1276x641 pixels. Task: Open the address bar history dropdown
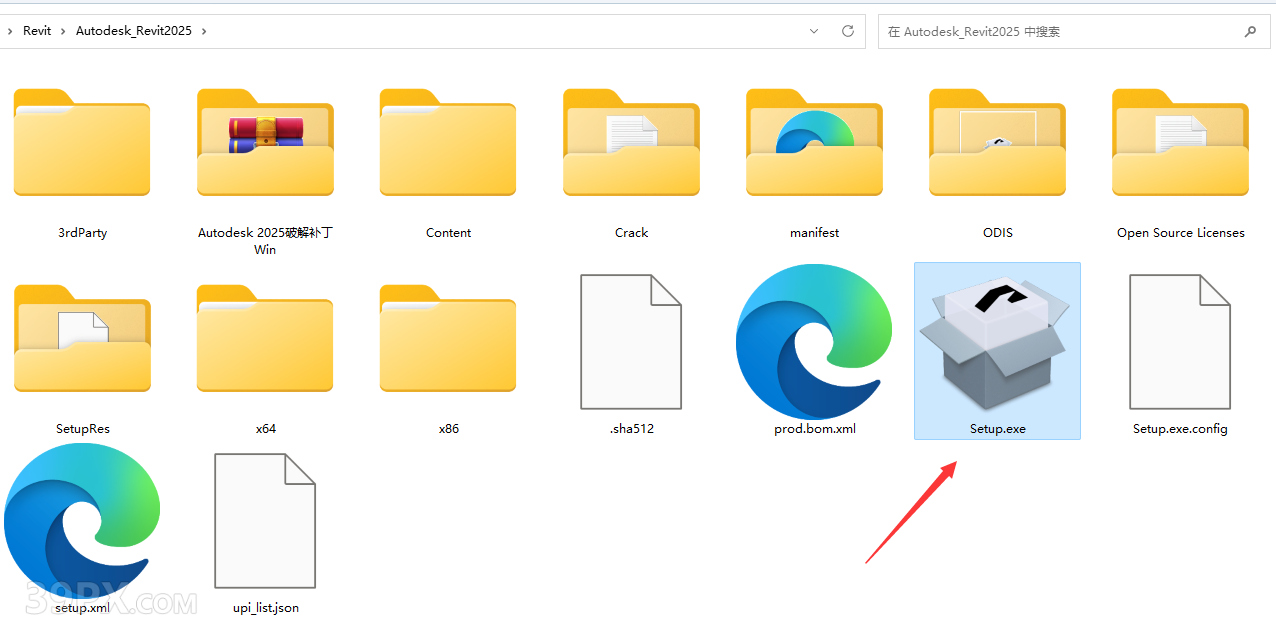click(814, 31)
